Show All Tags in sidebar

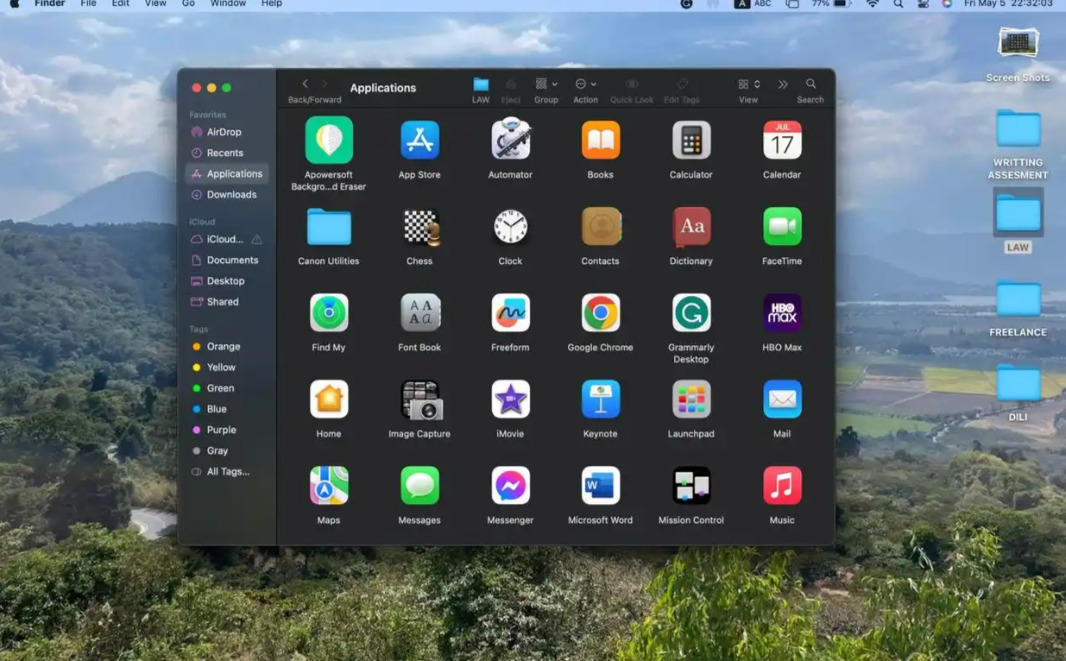[x=226, y=471]
